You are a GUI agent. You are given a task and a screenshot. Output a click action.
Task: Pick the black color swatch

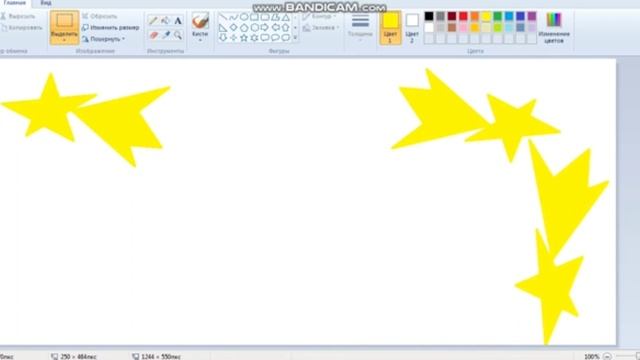click(429, 16)
